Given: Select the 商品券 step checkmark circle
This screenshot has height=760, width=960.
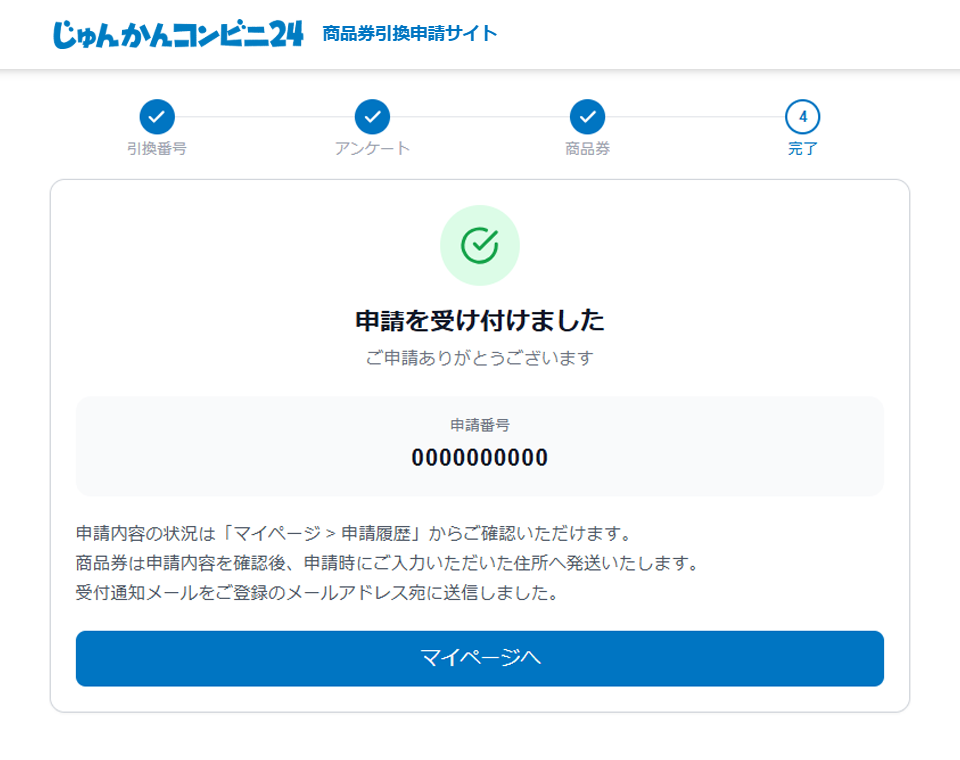Looking at the screenshot, I should click(x=588, y=117).
